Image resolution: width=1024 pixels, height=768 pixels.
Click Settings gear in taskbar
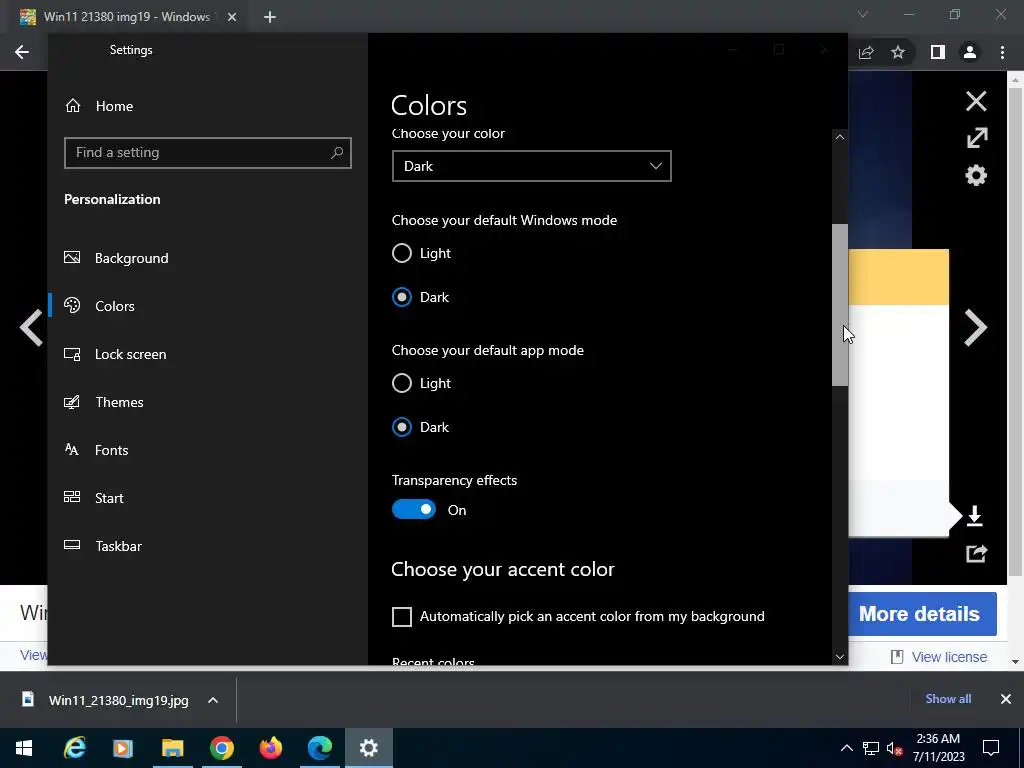[368, 748]
